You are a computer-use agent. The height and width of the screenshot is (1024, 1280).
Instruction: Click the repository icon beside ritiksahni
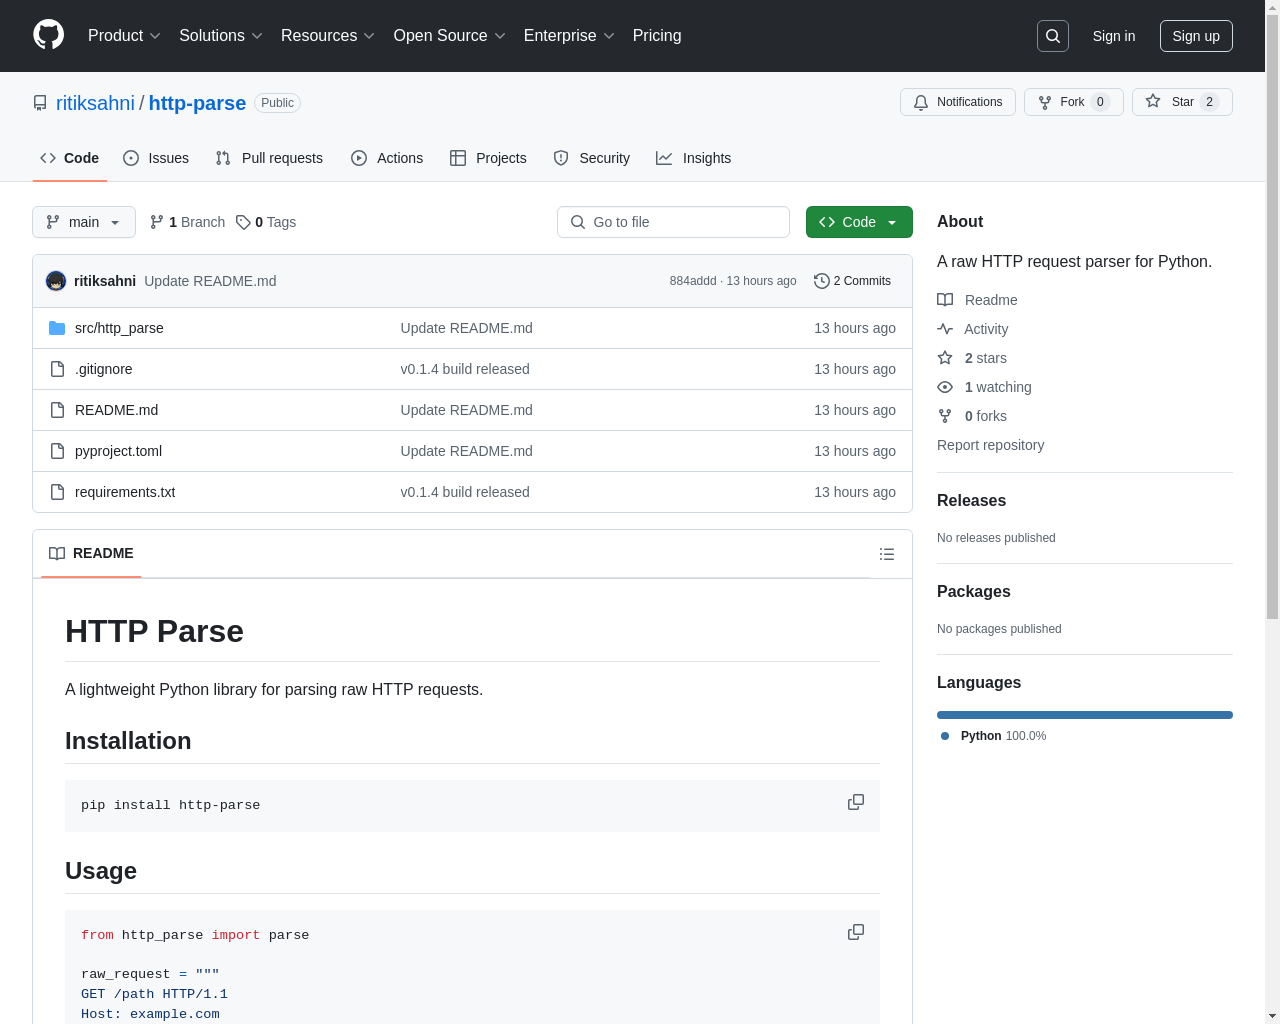tap(40, 103)
